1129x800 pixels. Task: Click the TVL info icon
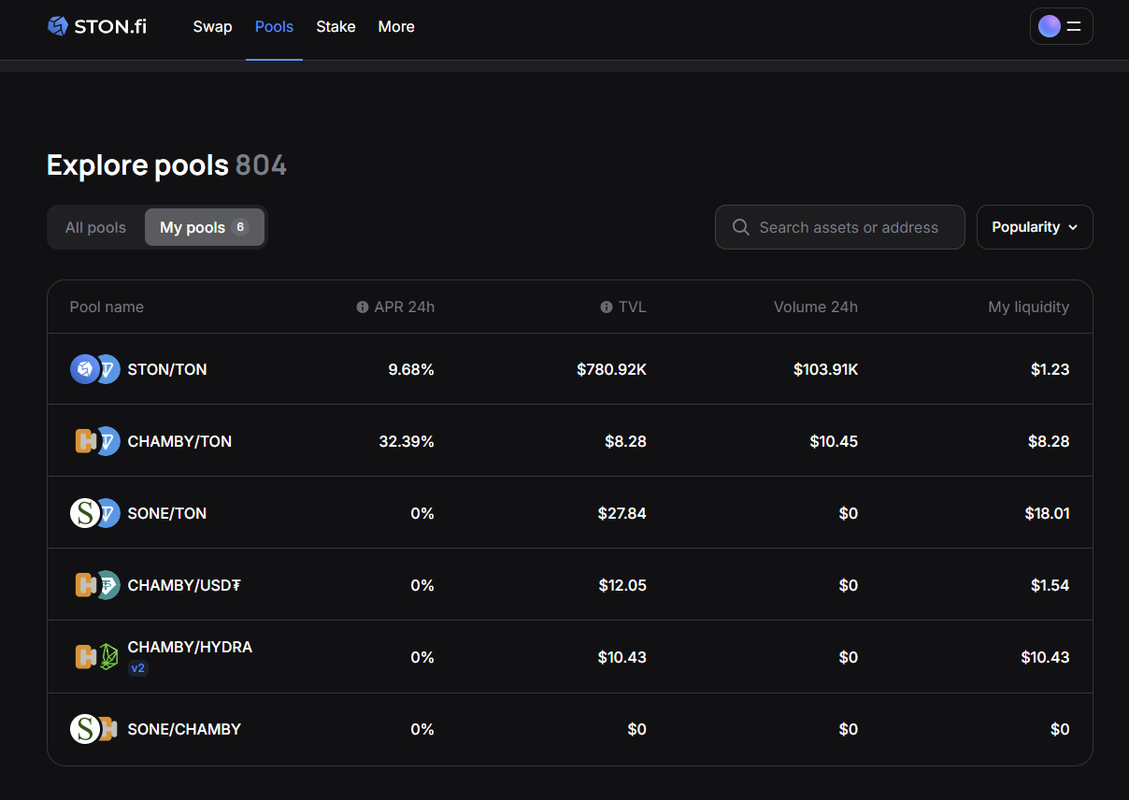(606, 307)
